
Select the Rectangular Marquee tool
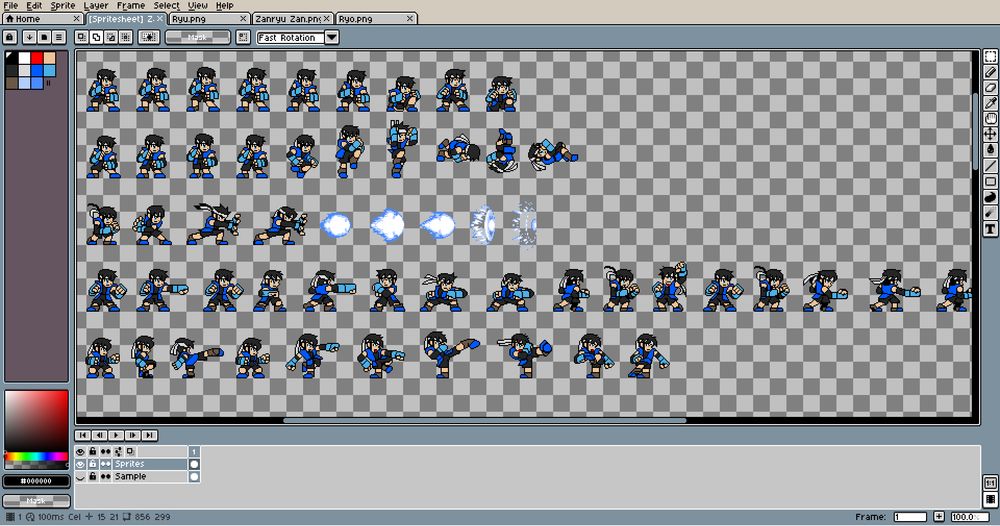990,57
